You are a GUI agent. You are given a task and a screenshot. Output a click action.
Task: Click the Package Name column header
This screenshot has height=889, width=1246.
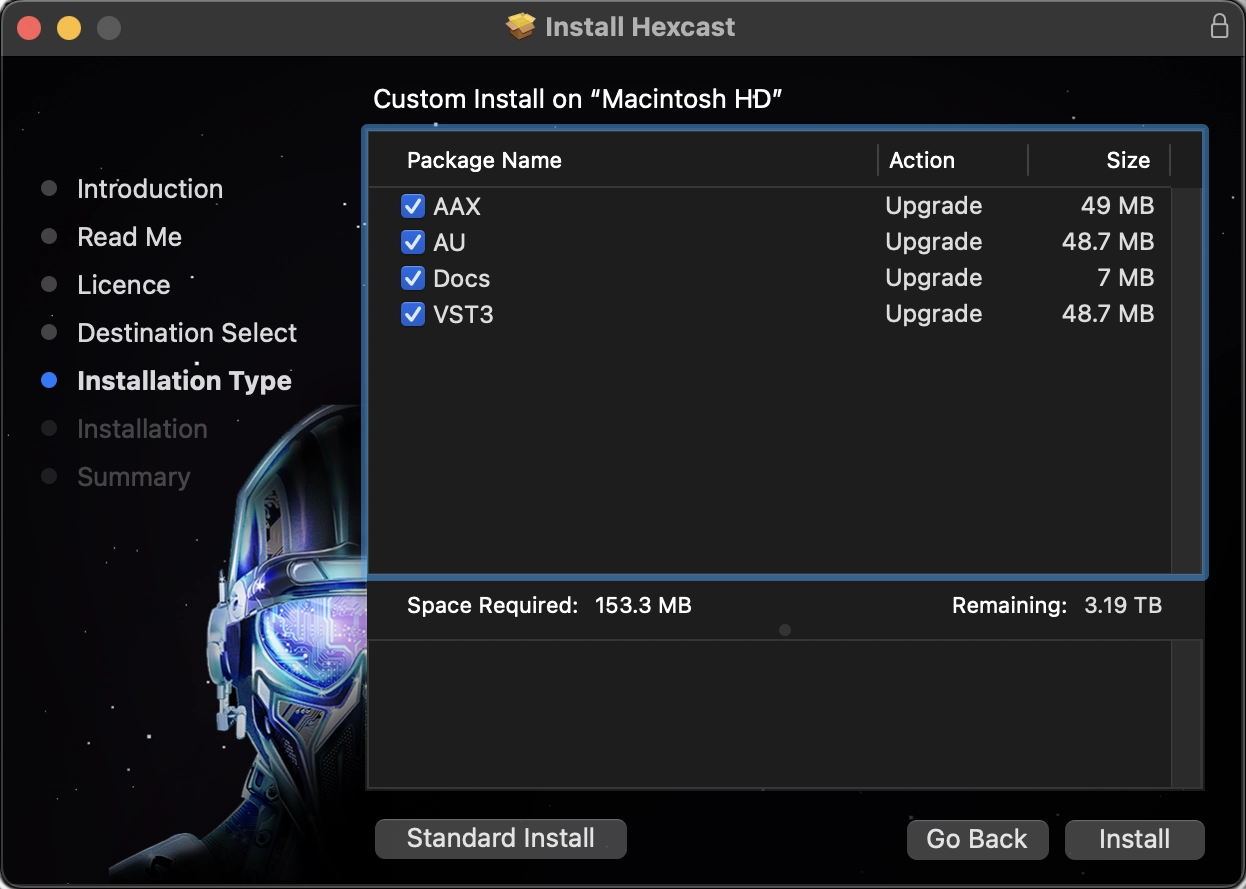click(484, 160)
